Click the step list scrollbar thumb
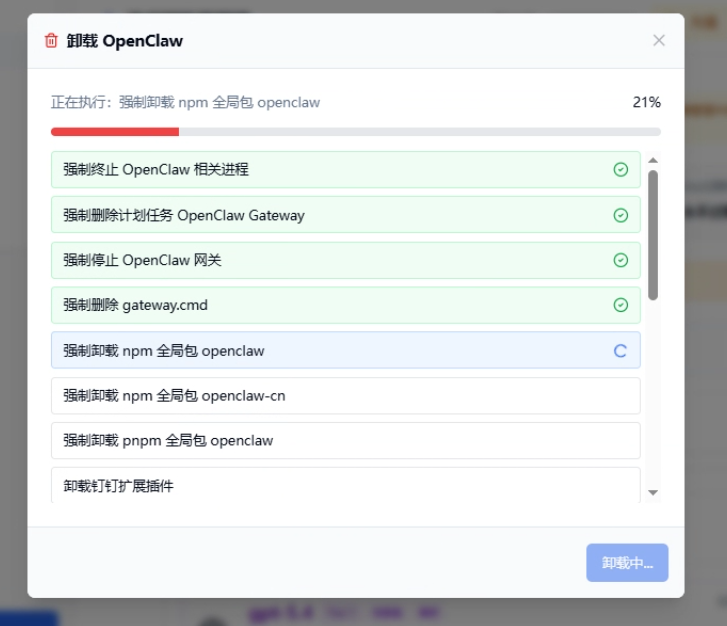 [653, 235]
